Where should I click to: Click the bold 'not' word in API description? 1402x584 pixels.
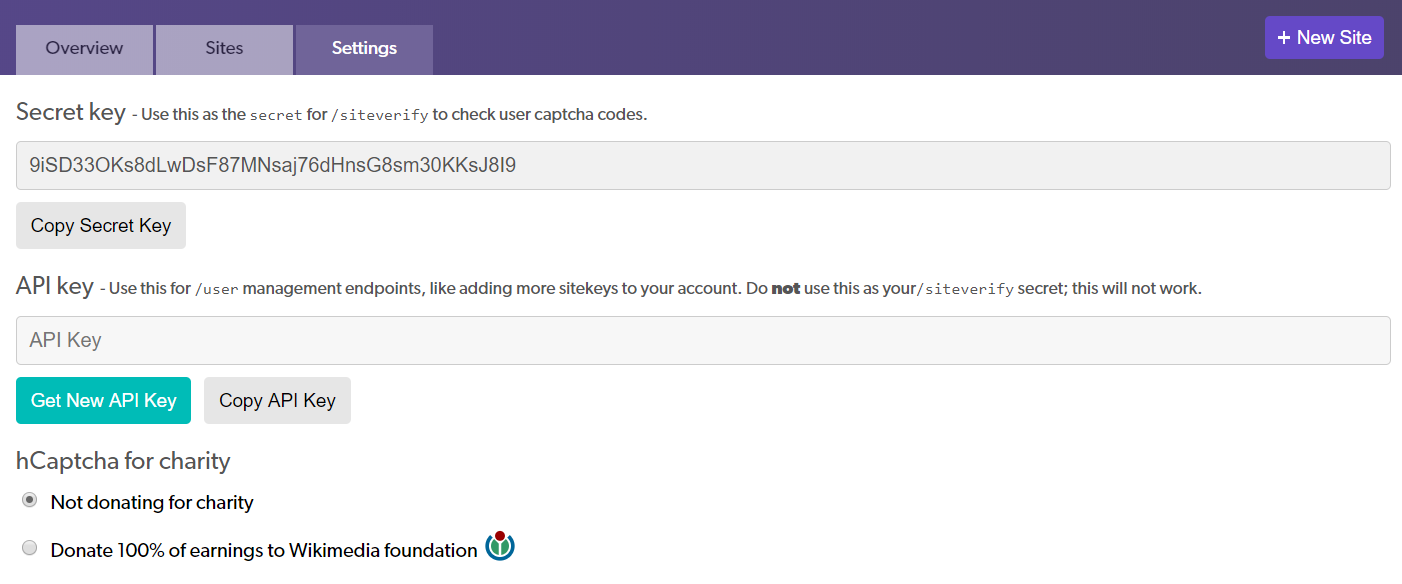(786, 289)
